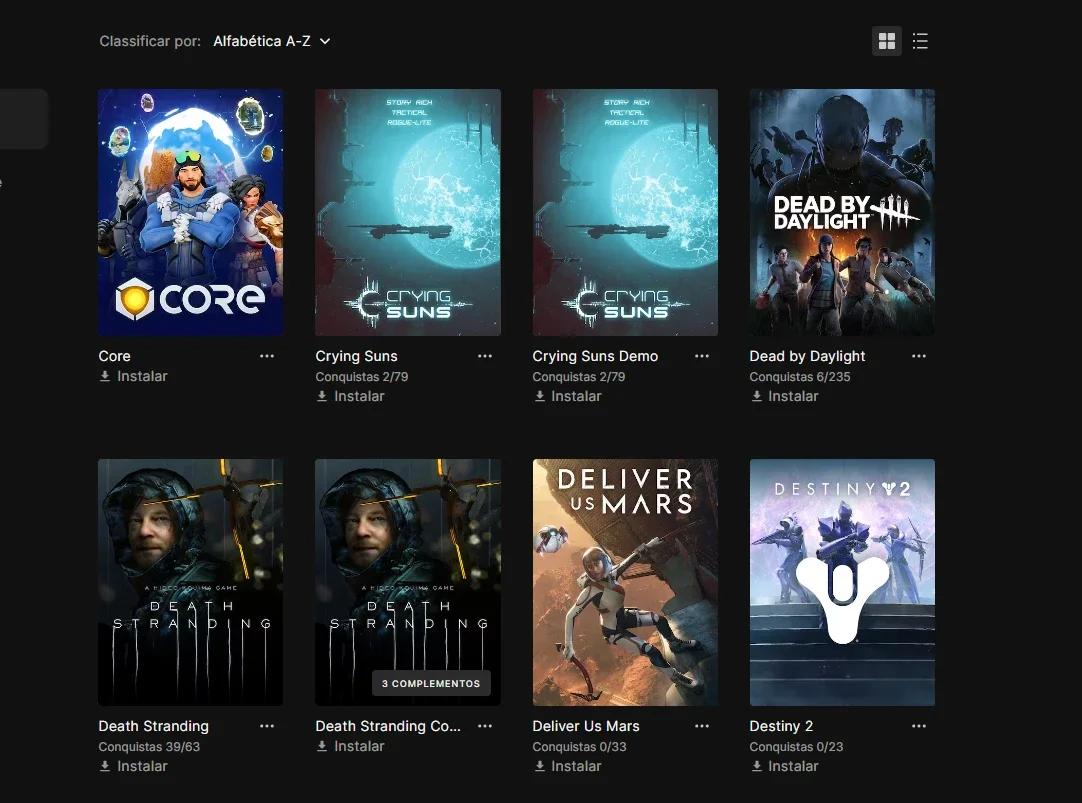
Task: Click Conquistas 39/63 achievements text
Action: coord(149,746)
